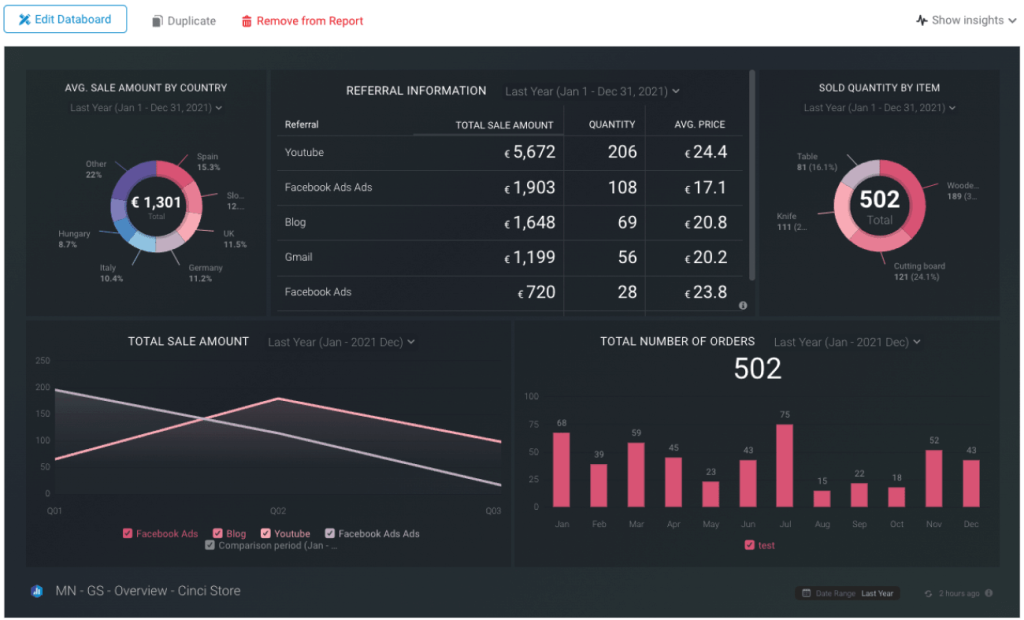The height and width of the screenshot is (620, 1024).
Task: Click the Facebook Ads Ads referral row
Action: click(509, 188)
